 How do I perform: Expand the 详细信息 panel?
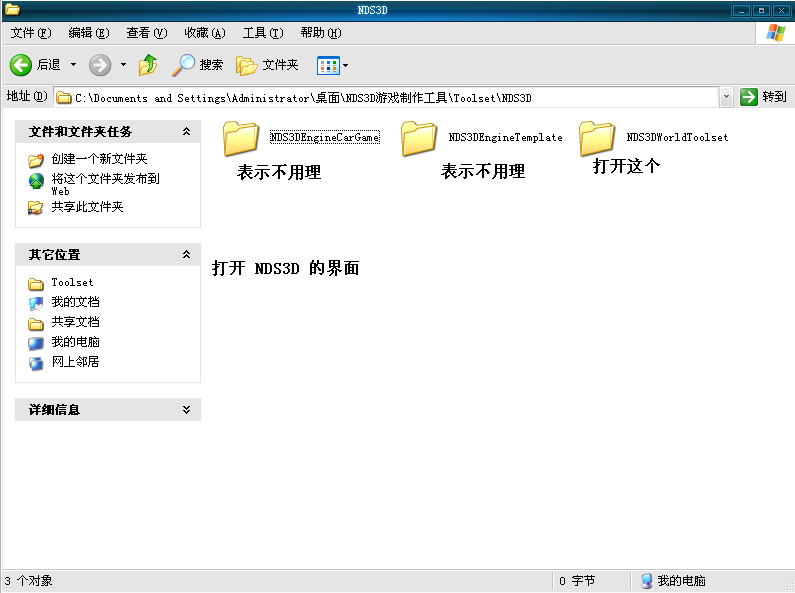(187, 410)
